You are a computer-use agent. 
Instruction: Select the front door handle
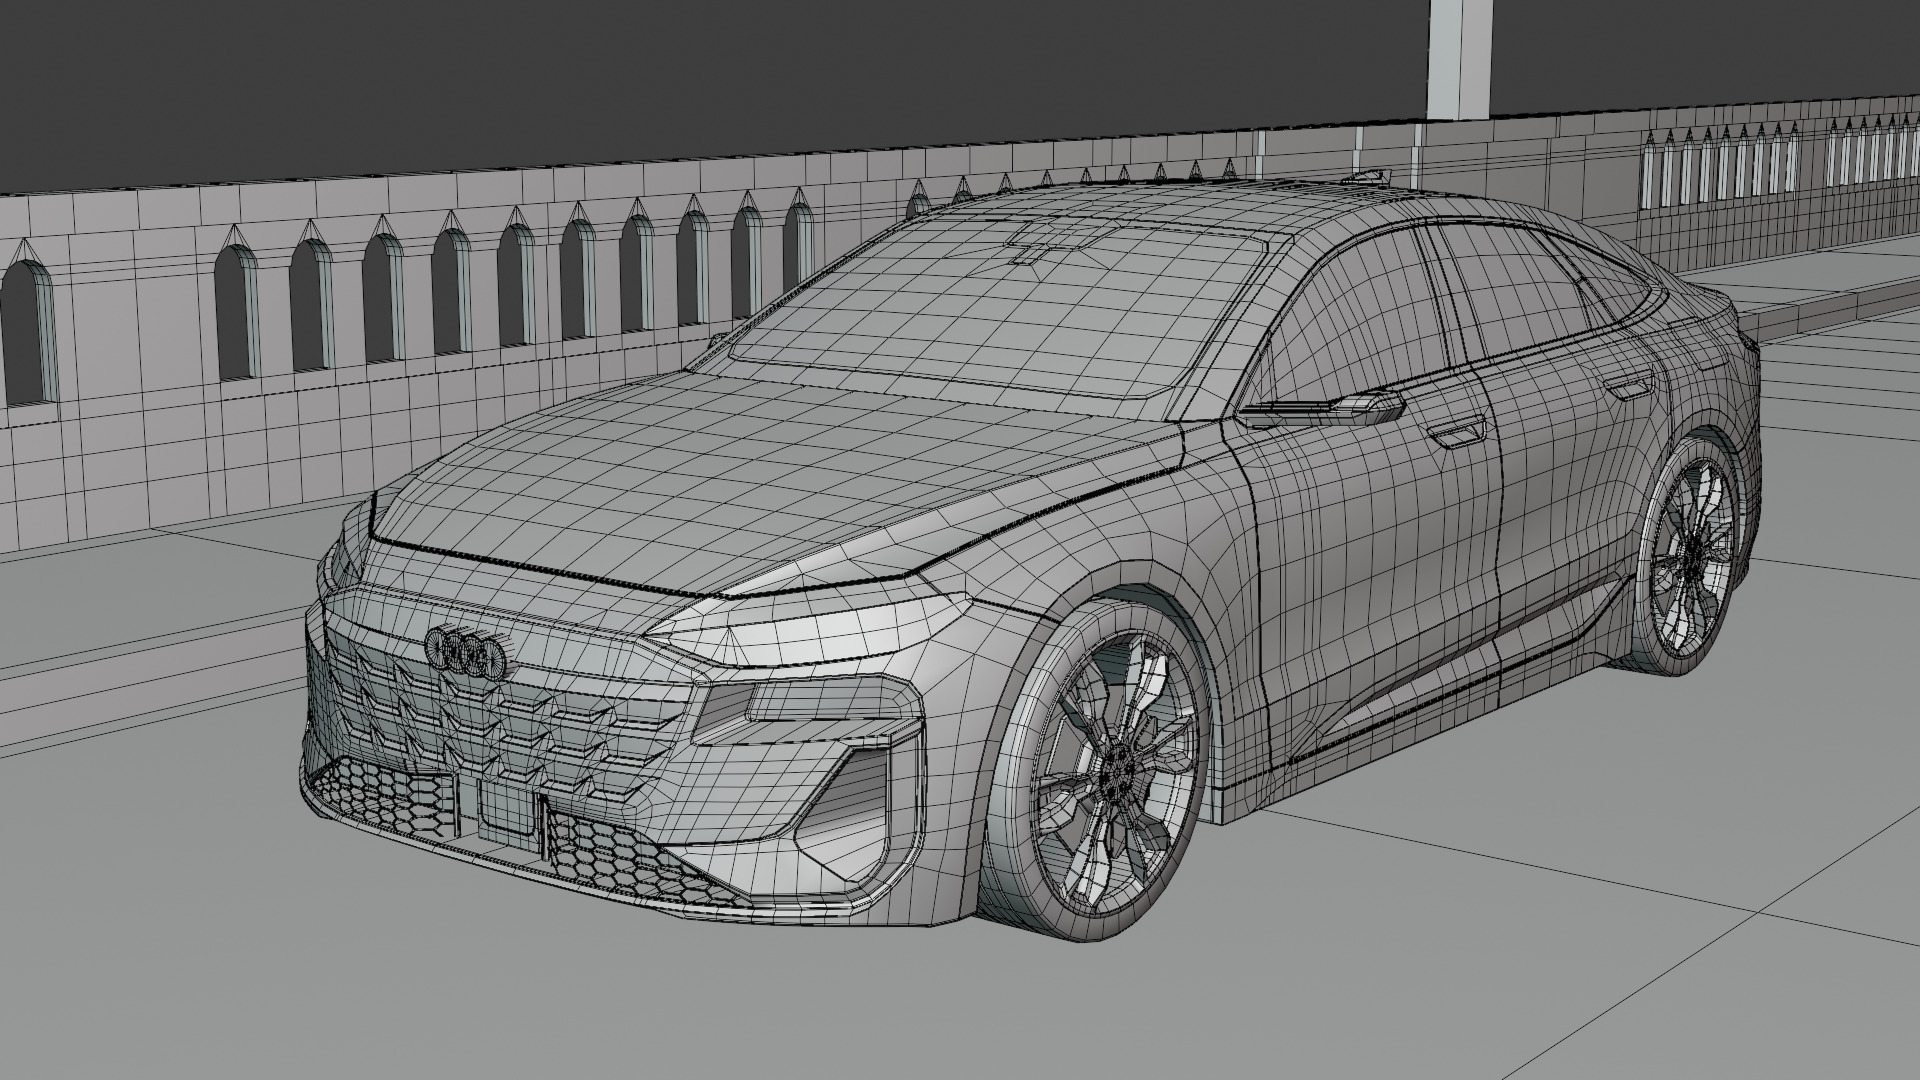1458,433
